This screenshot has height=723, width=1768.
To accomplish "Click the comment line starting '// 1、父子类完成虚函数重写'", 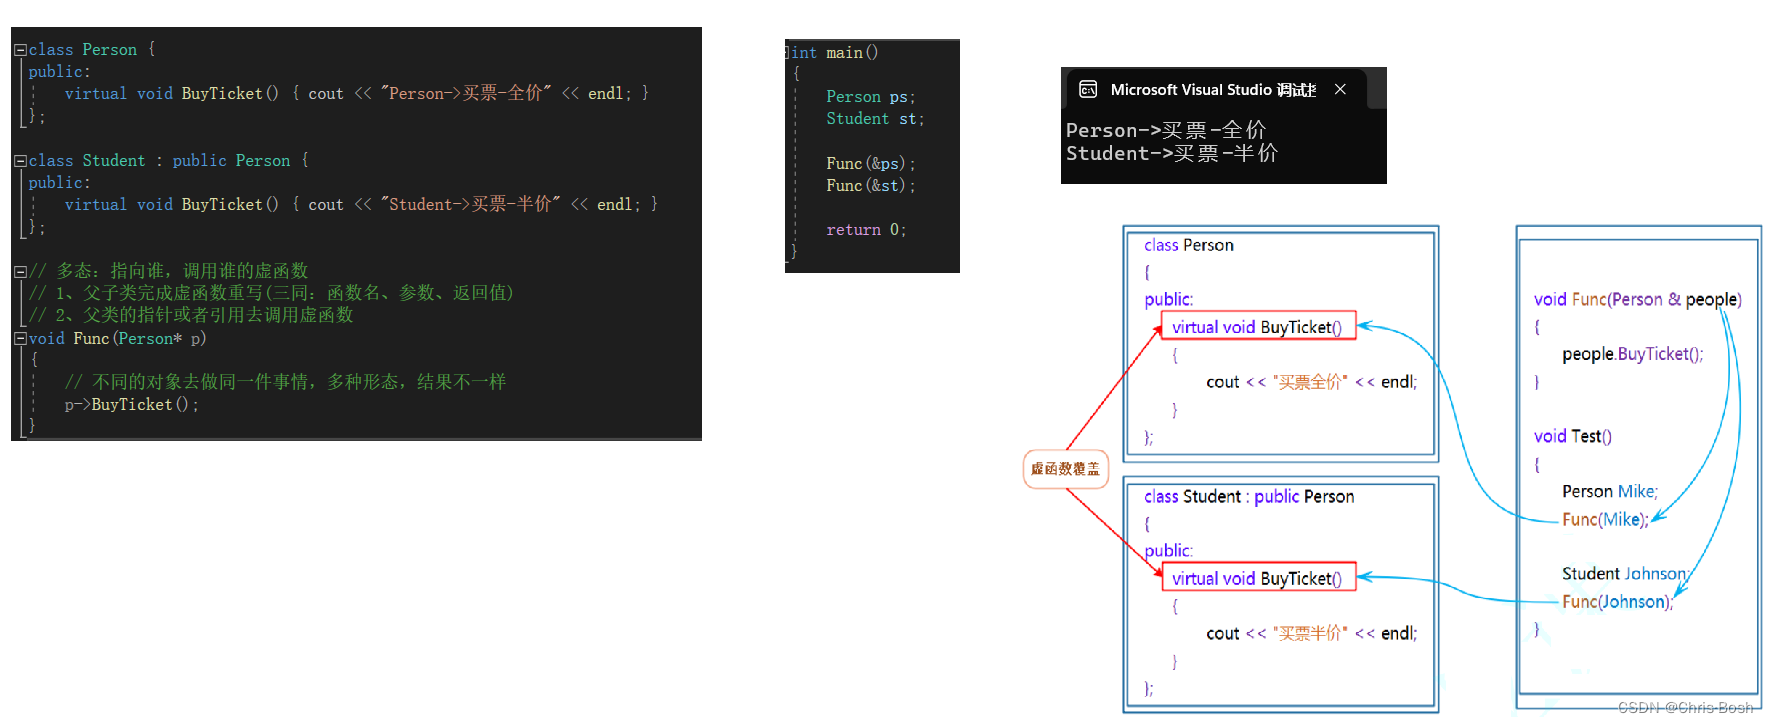I will (x=270, y=293).
